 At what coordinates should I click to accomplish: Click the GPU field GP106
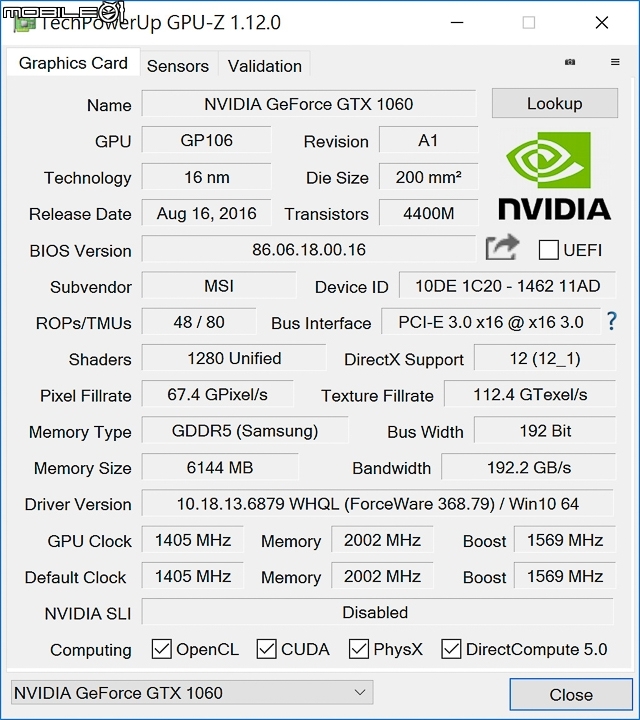pyautogui.click(x=207, y=140)
